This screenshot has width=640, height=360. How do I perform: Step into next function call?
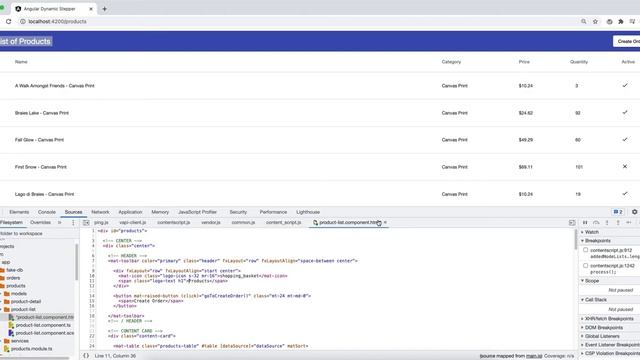coord(607,222)
